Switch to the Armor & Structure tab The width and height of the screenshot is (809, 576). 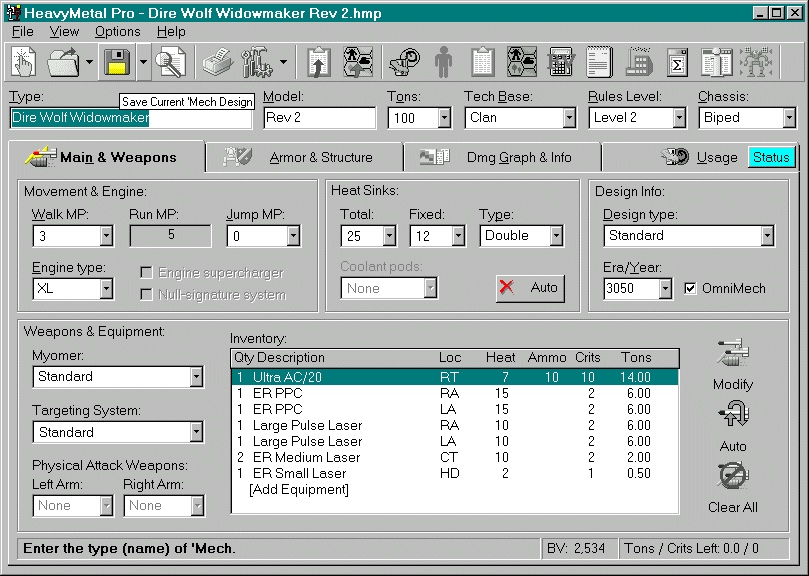click(304, 157)
